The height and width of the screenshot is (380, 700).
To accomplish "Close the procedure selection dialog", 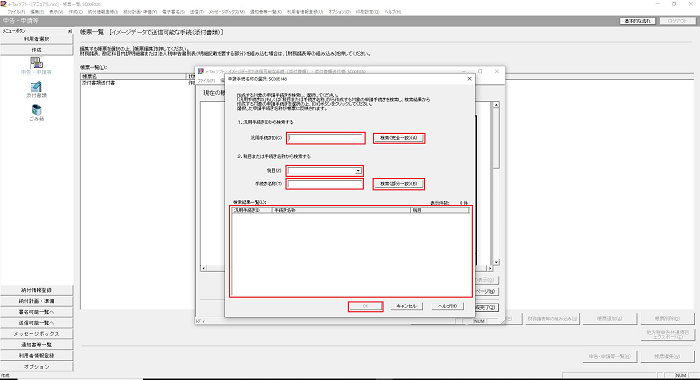I will point(469,79).
